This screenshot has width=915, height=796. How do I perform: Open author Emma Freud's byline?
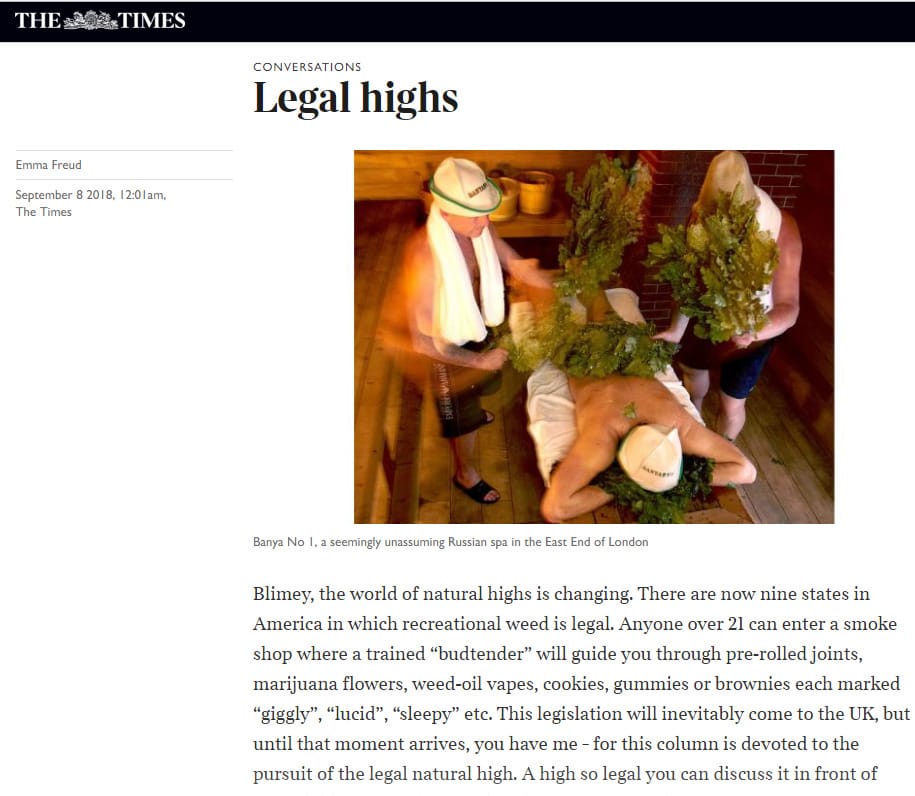point(48,165)
